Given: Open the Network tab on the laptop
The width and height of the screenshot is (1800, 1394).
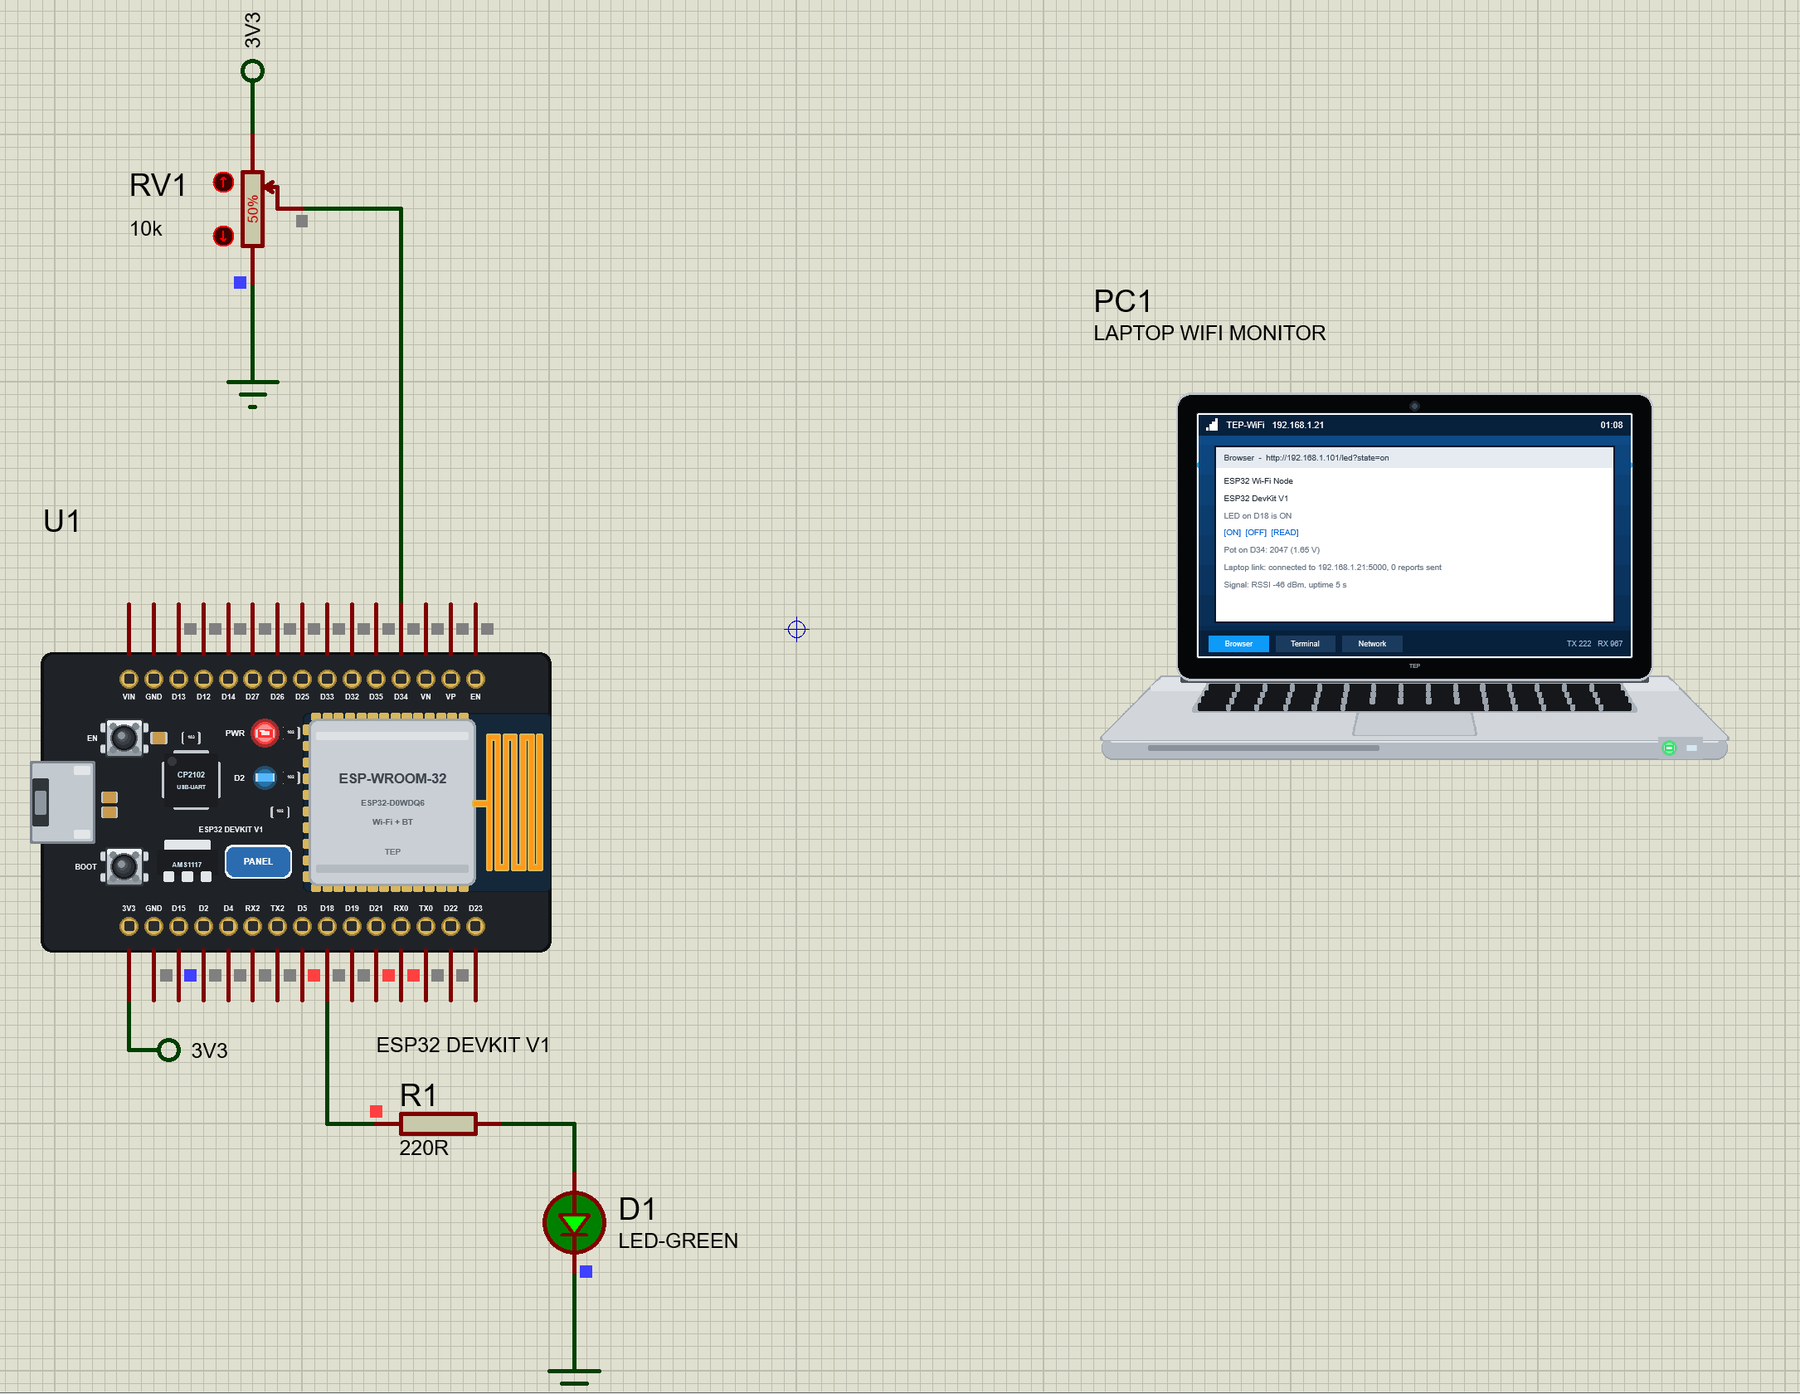Looking at the screenshot, I should [1372, 644].
